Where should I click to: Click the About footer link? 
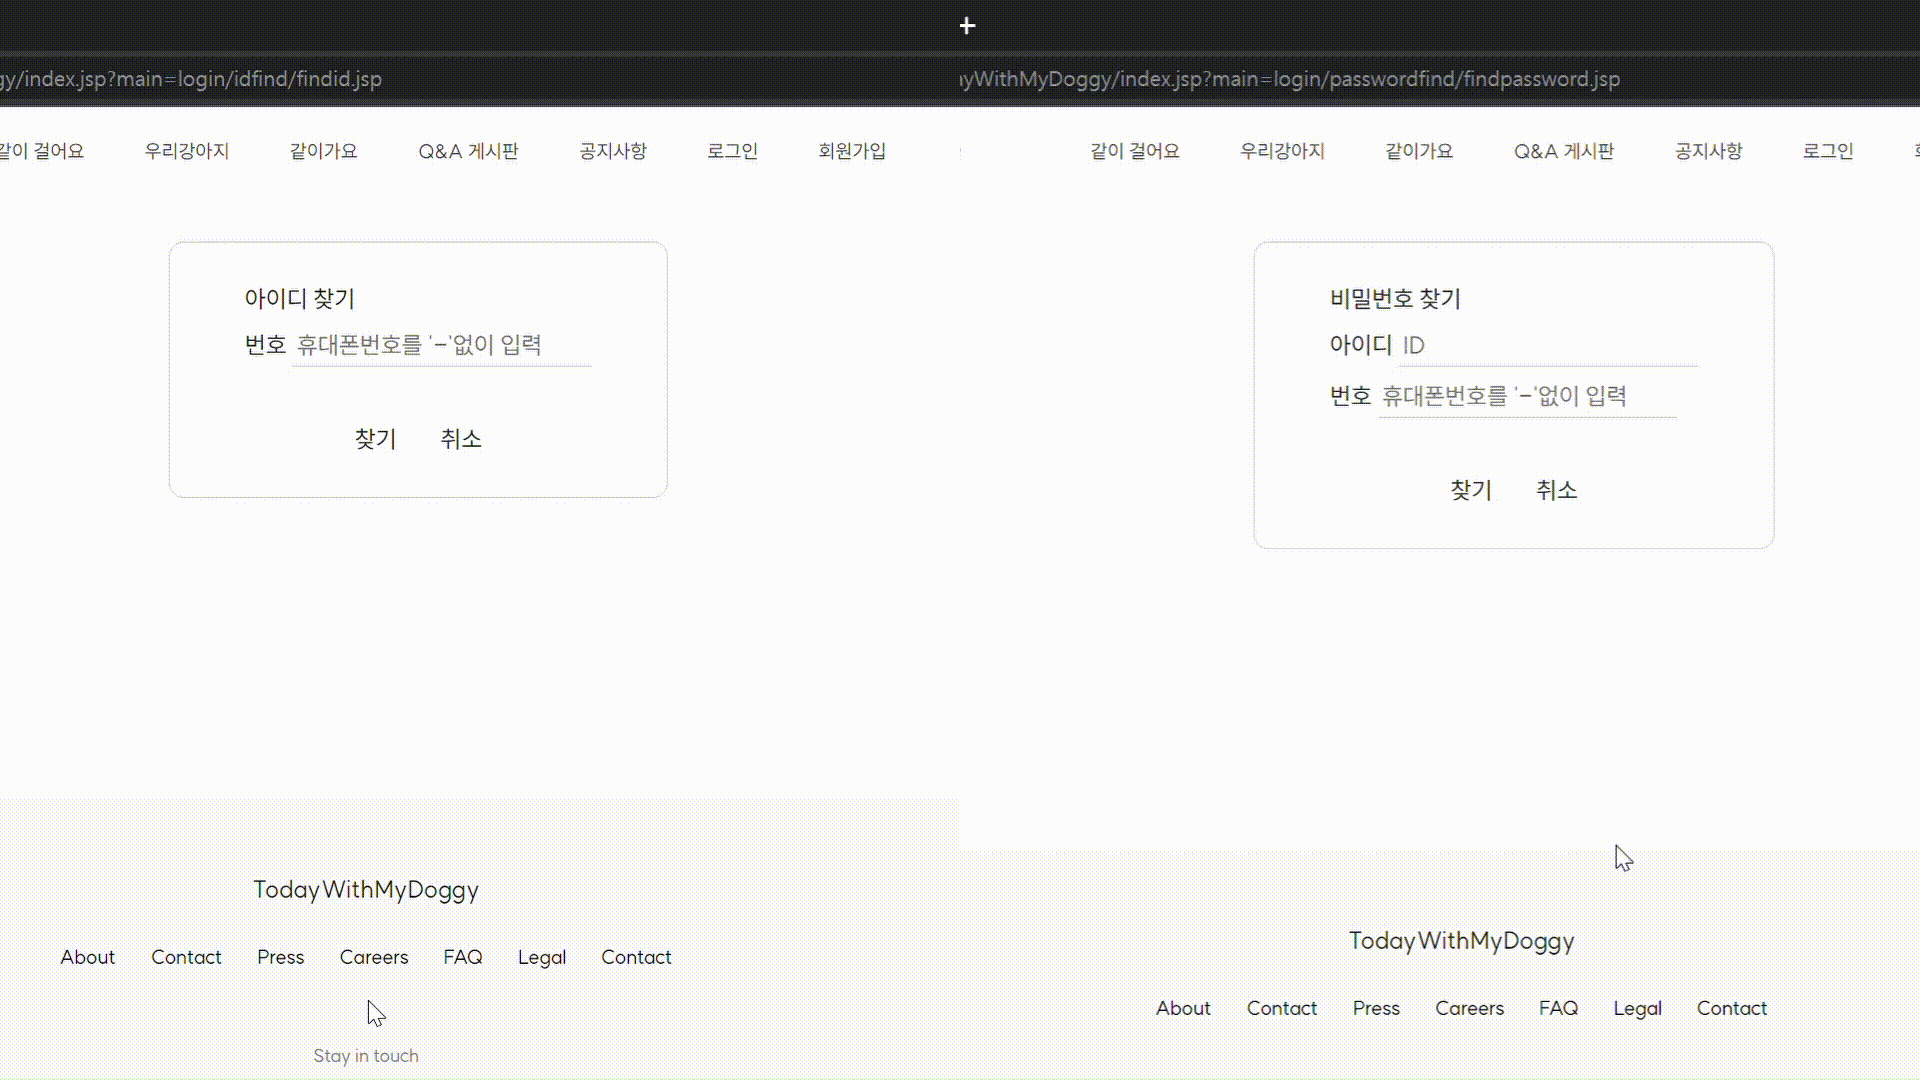pos(88,957)
